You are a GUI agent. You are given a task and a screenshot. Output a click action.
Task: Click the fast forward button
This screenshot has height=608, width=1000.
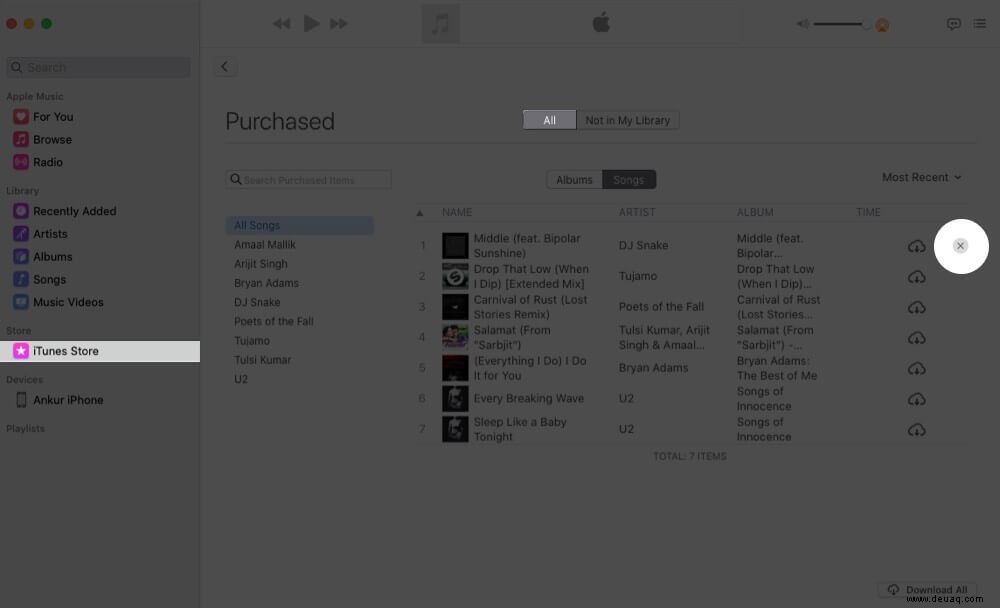[x=339, y=24]
